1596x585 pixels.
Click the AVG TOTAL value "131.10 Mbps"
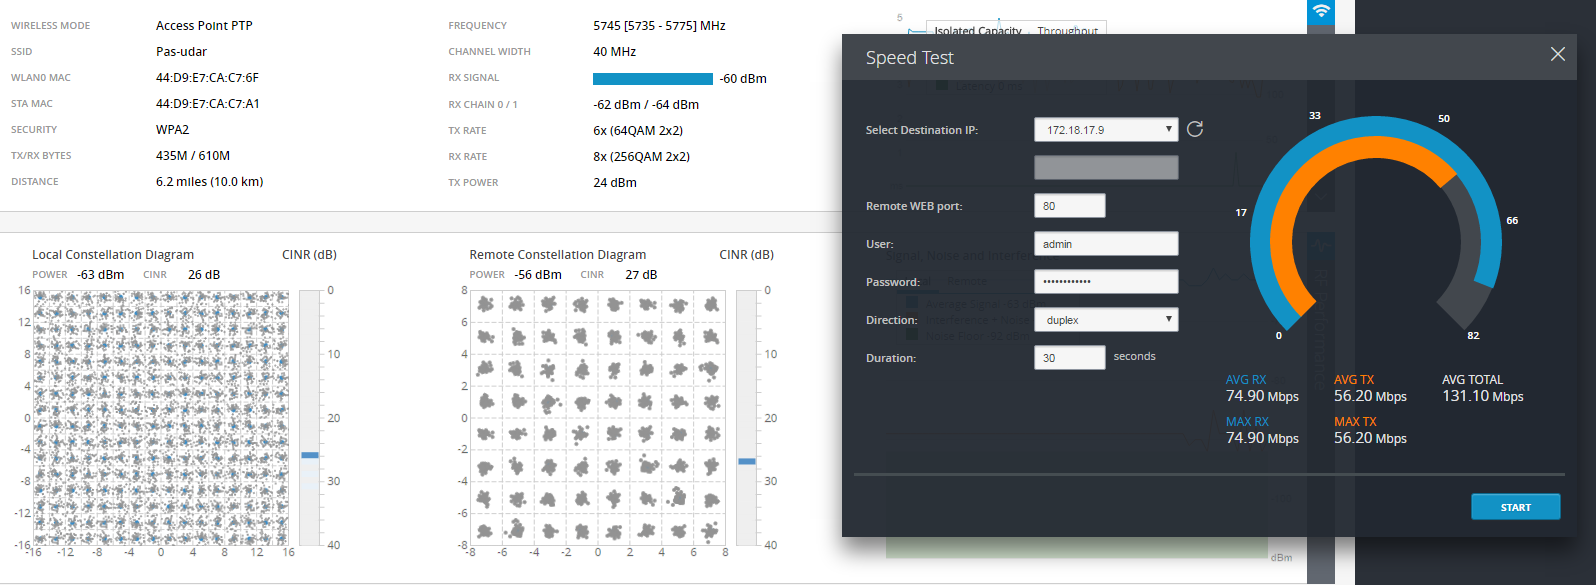[x=1483, y=396]
